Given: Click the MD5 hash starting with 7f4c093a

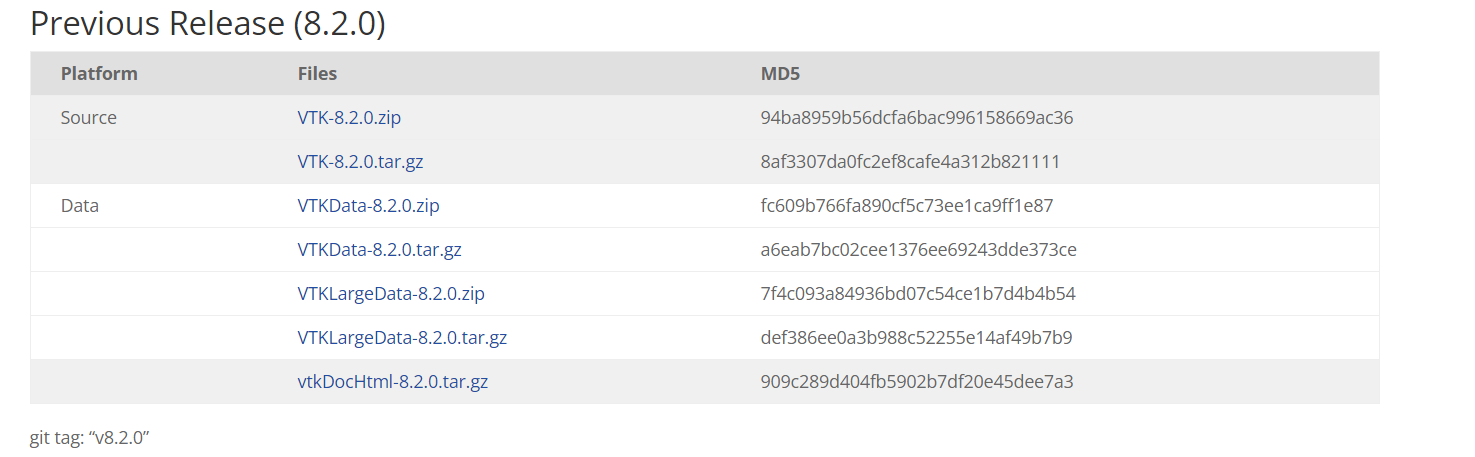Looking at the screenshot, I should point(918,294).
